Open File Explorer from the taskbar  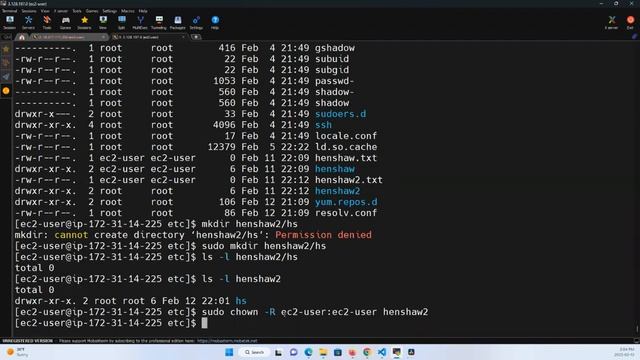click(323, 352)
